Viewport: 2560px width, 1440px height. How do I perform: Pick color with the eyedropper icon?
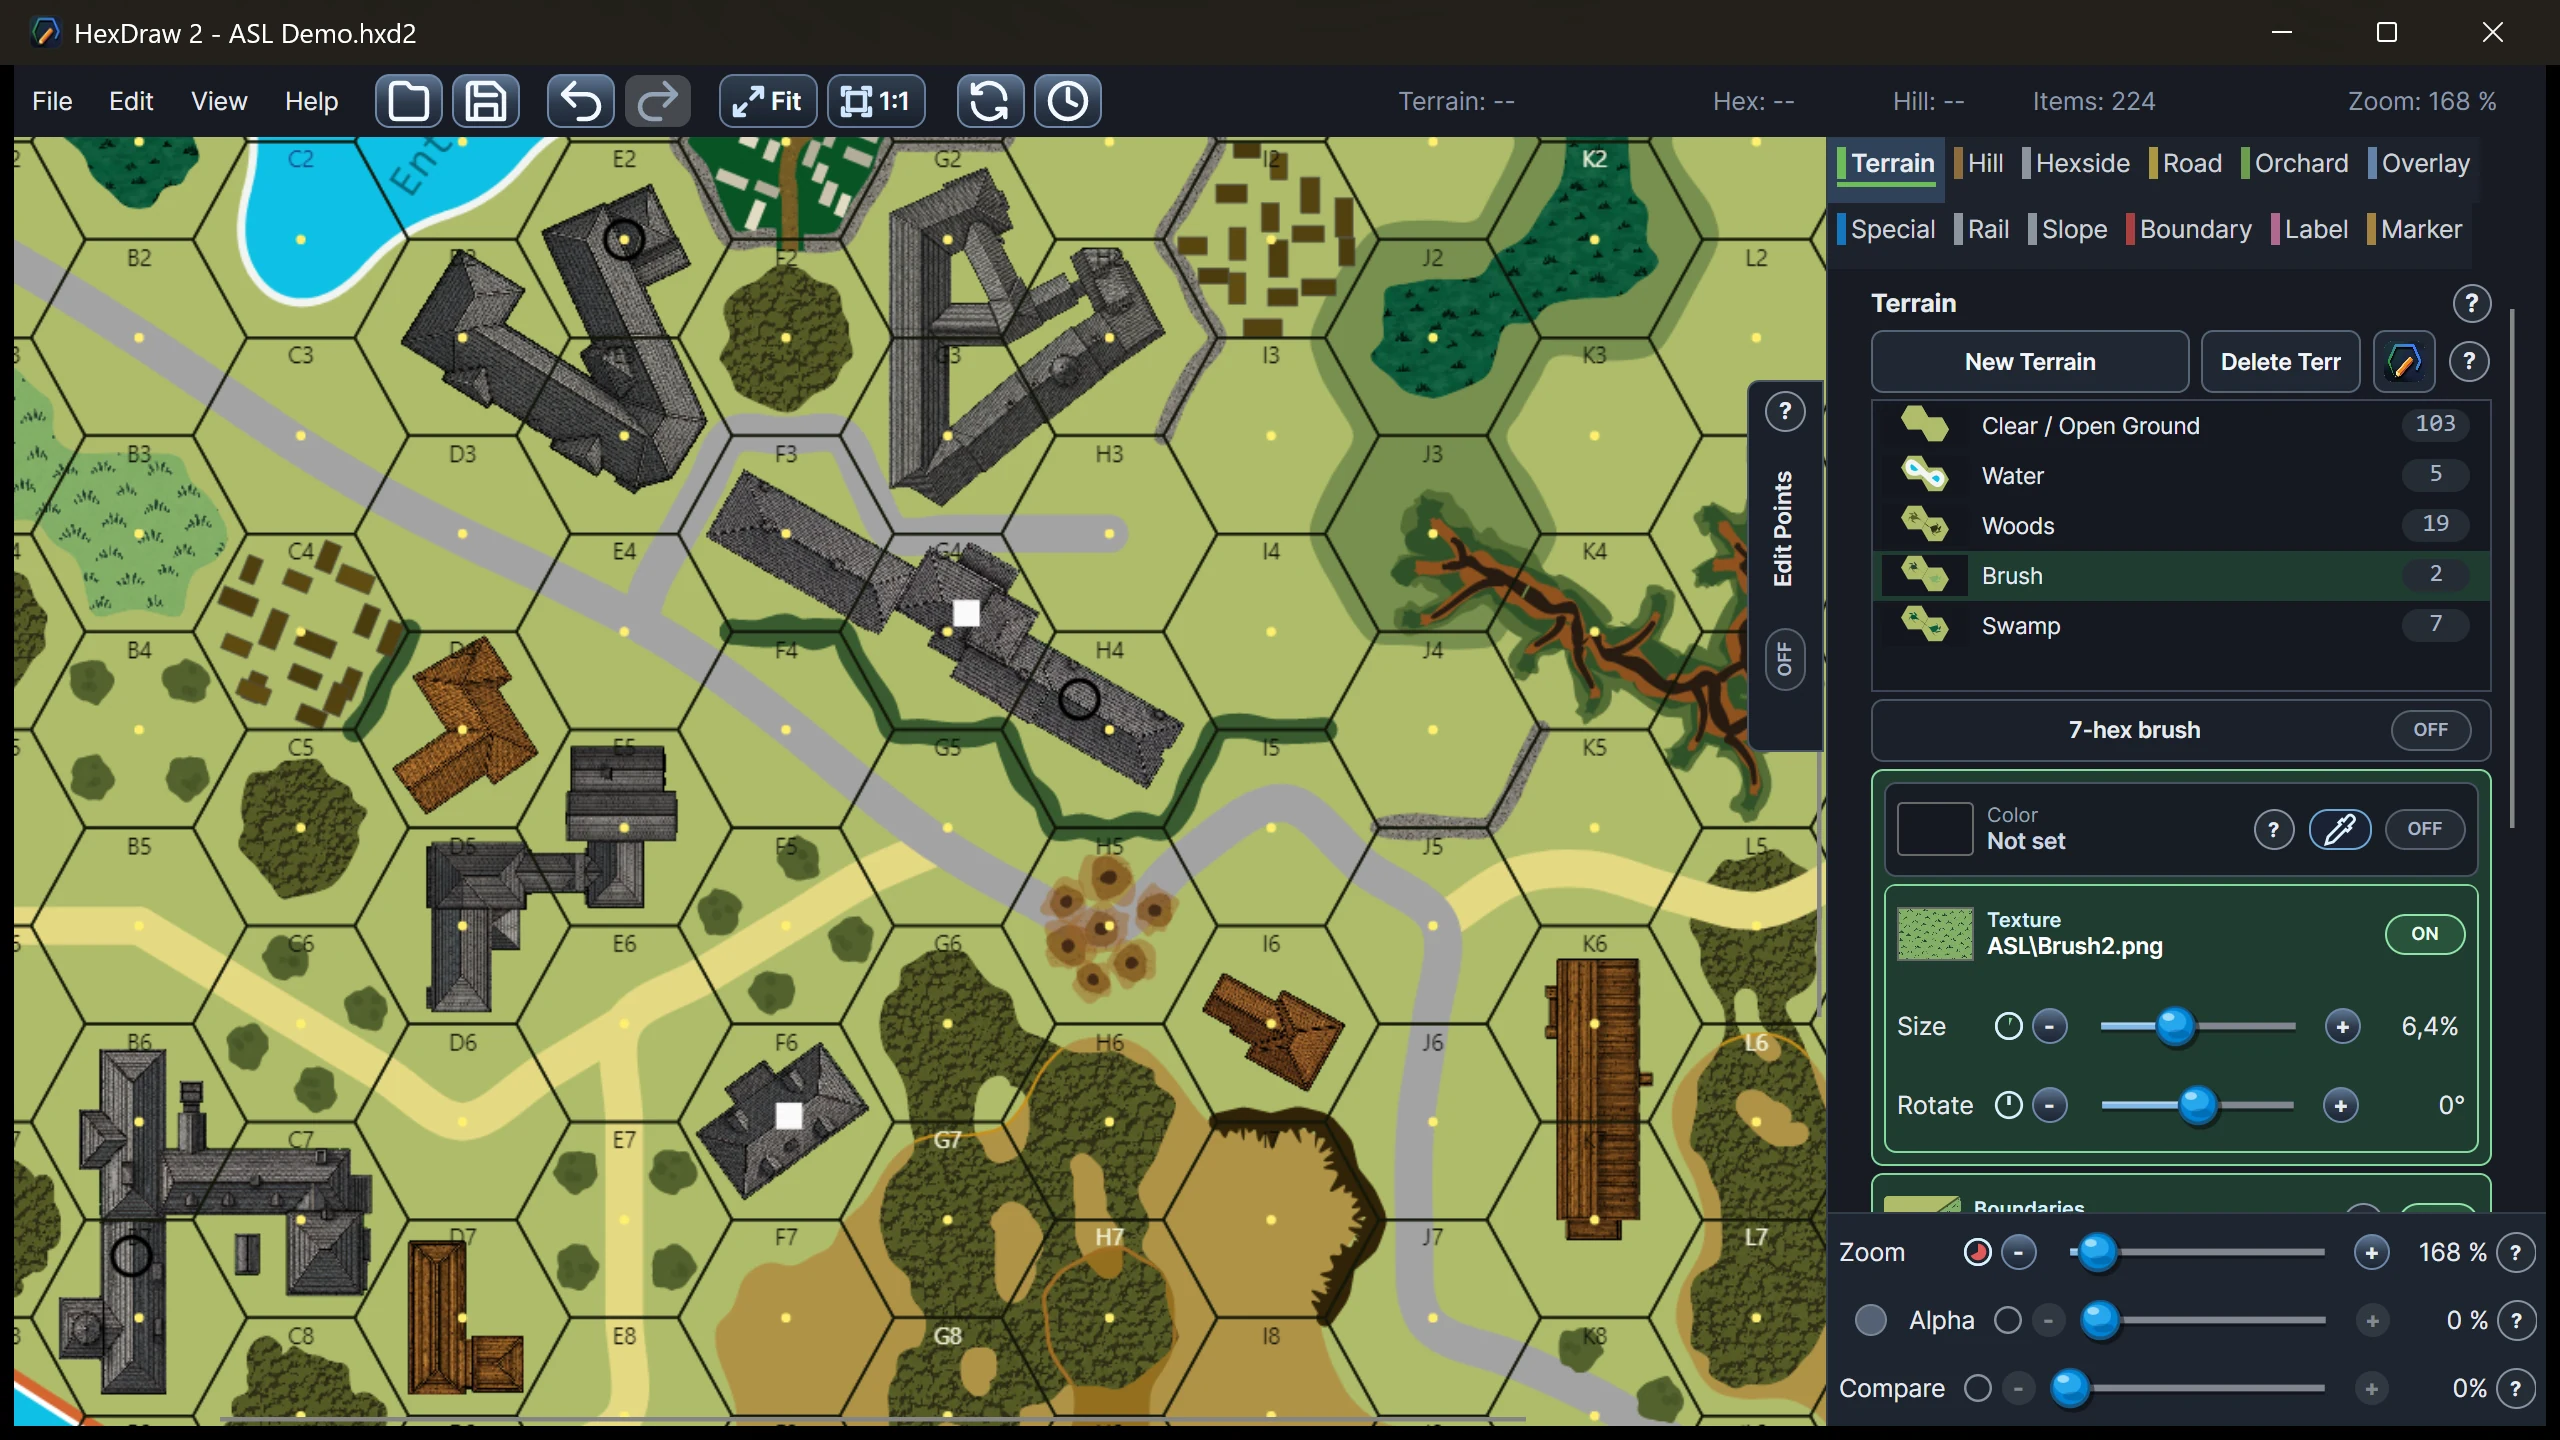click(x=2340, y=829)
